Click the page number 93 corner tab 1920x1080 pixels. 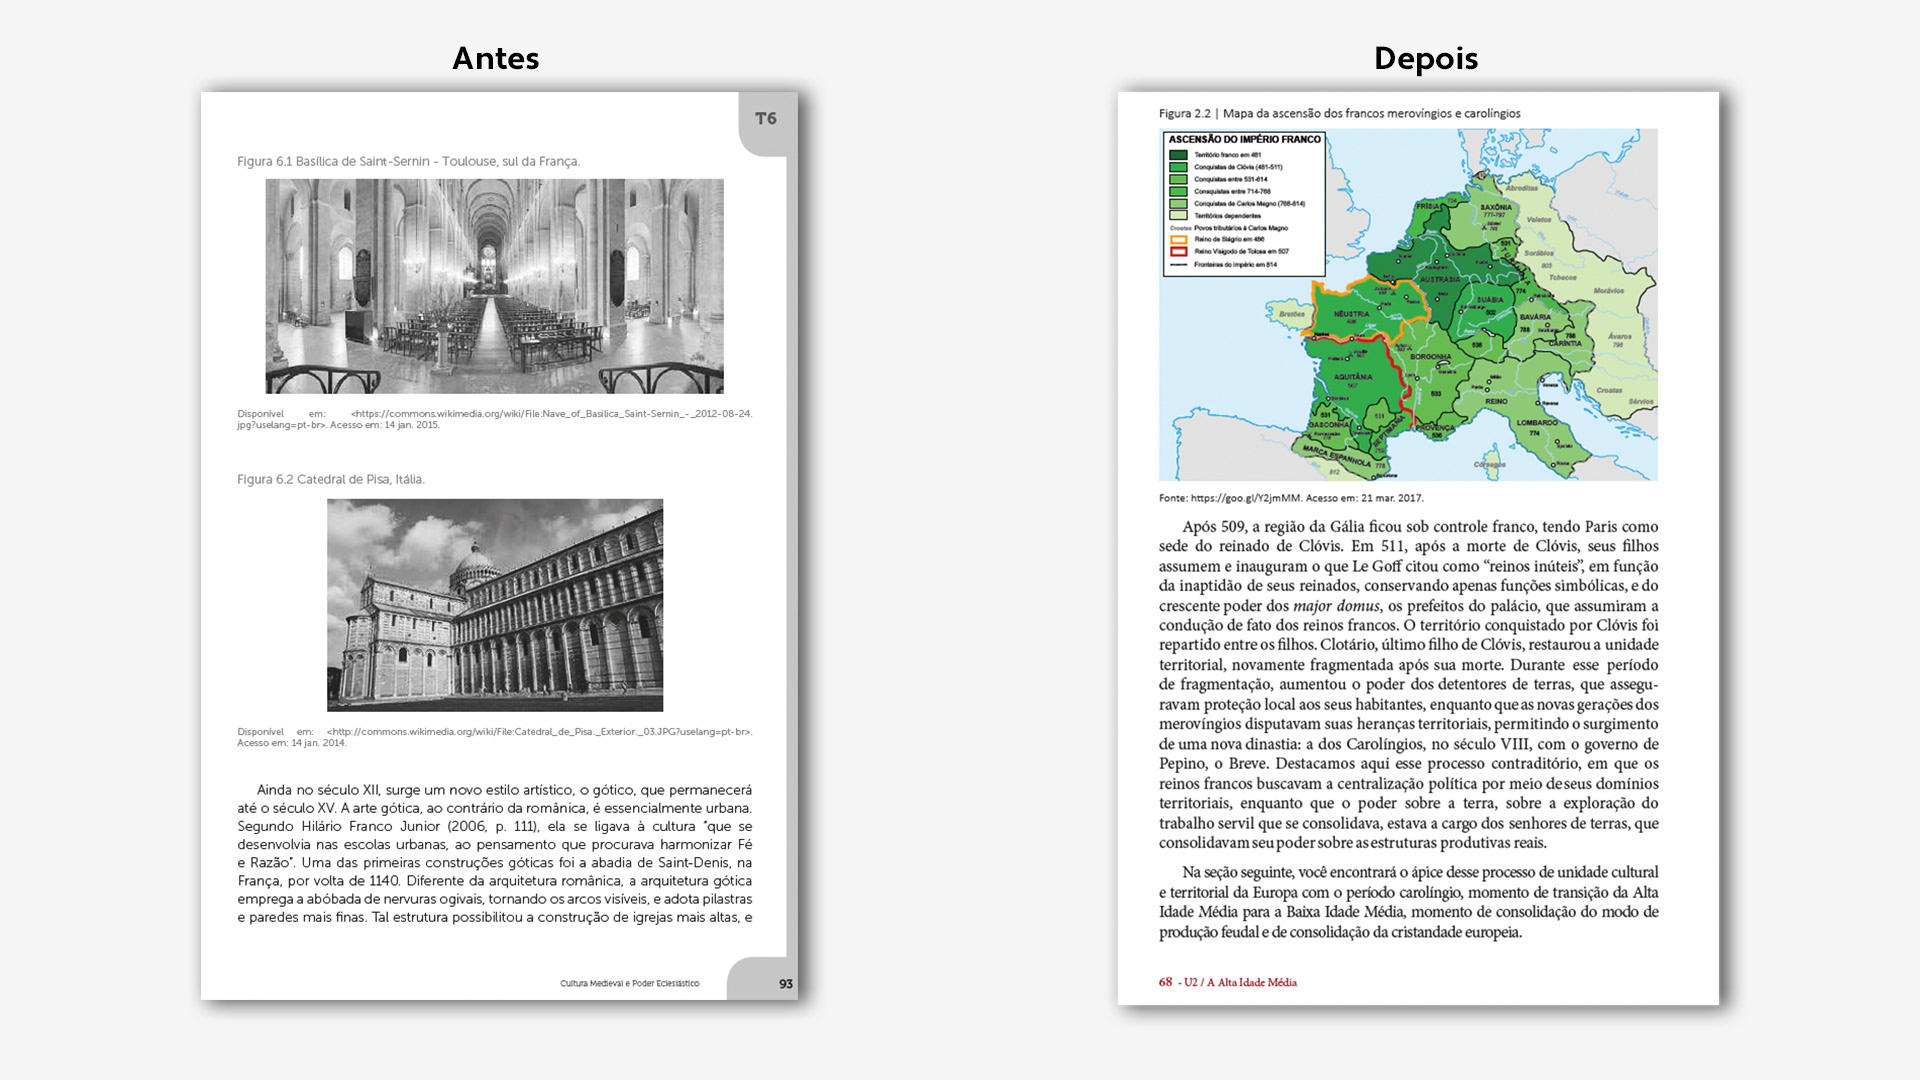click(x=785, y=984)
